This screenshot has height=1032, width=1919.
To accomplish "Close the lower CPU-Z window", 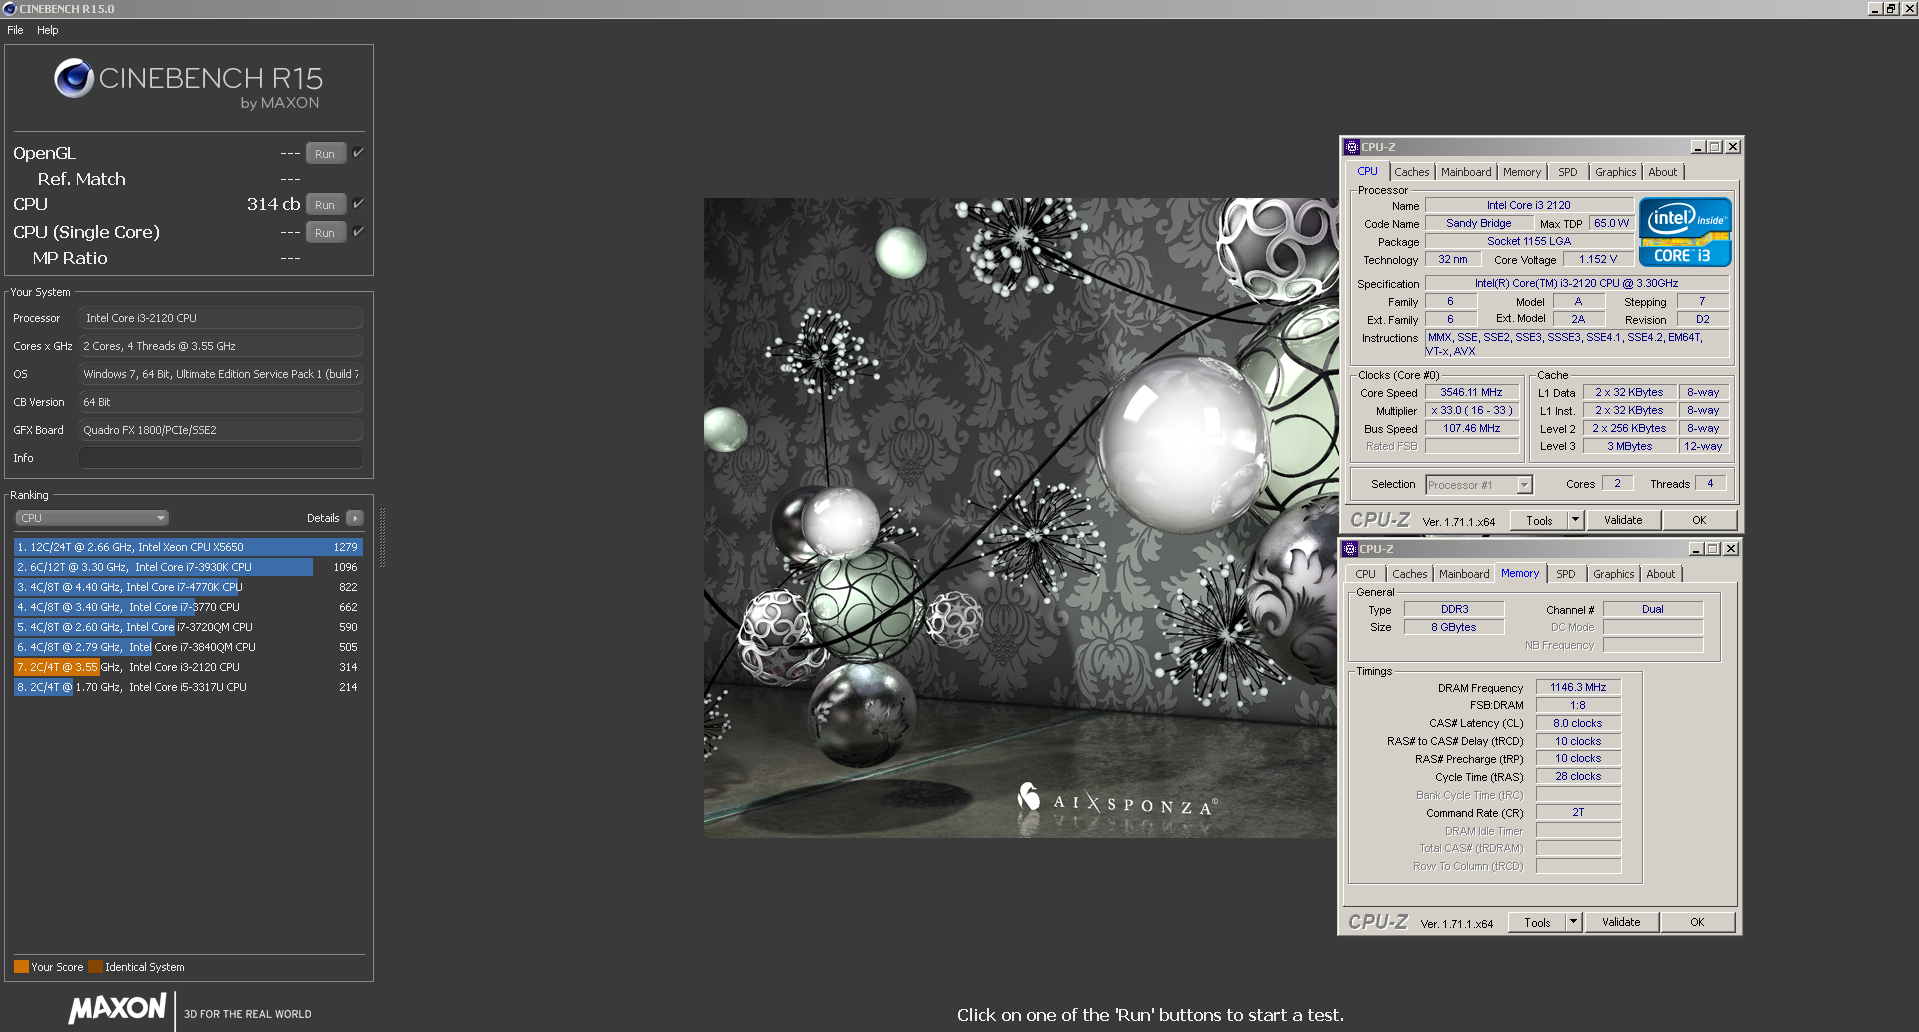I will (1731, 549).
